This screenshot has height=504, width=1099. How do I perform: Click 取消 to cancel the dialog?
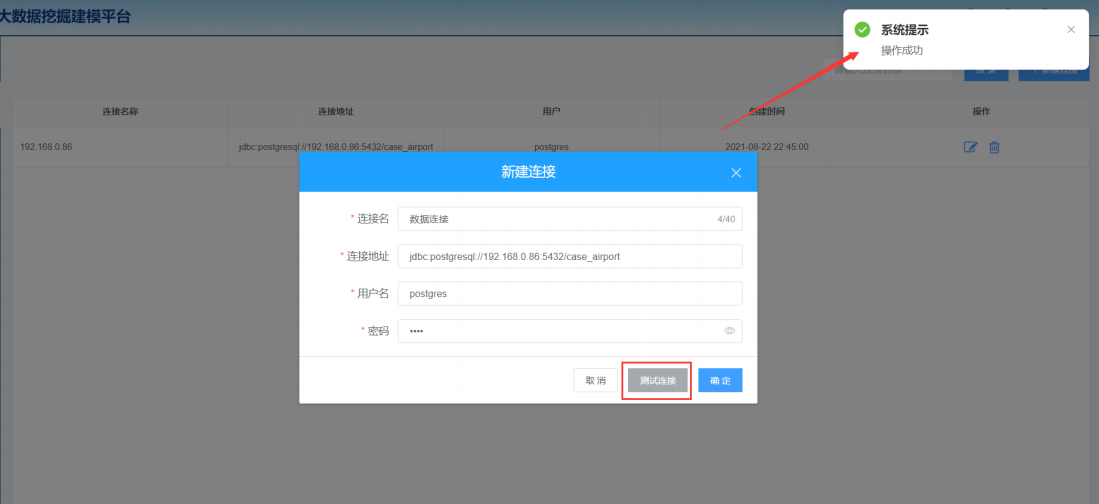(596, 381)
